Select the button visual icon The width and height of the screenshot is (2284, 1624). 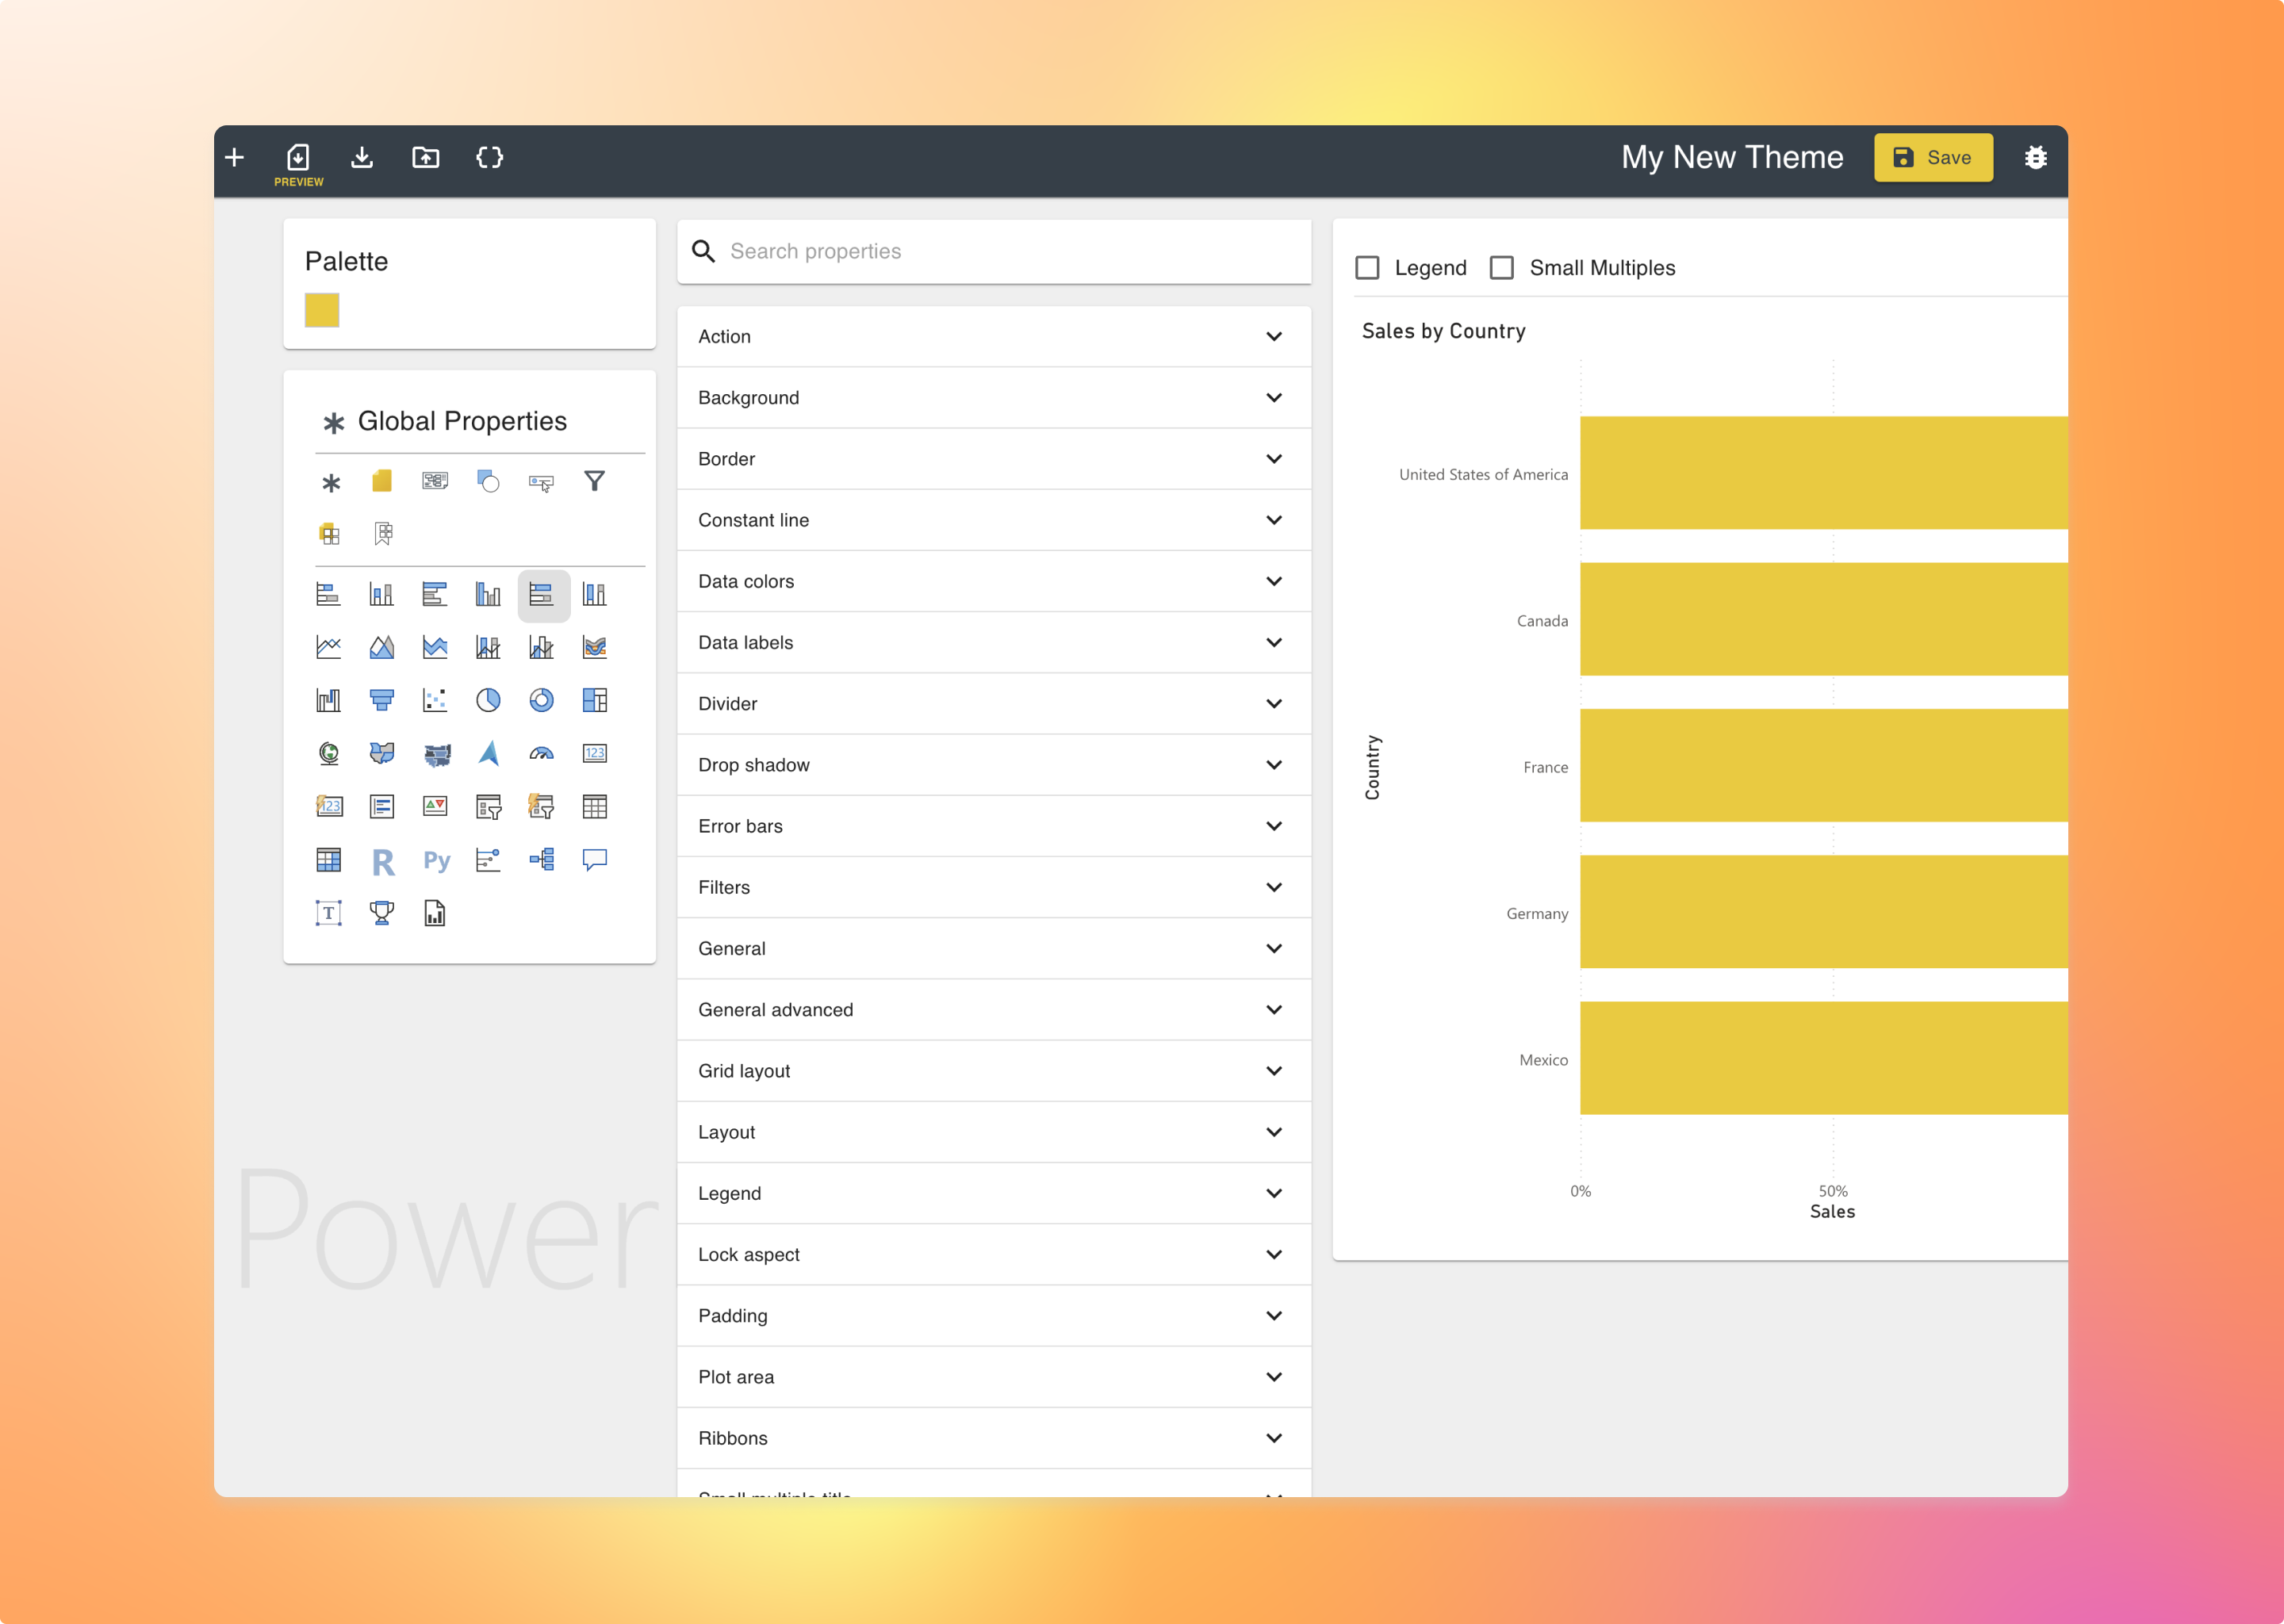541,483
